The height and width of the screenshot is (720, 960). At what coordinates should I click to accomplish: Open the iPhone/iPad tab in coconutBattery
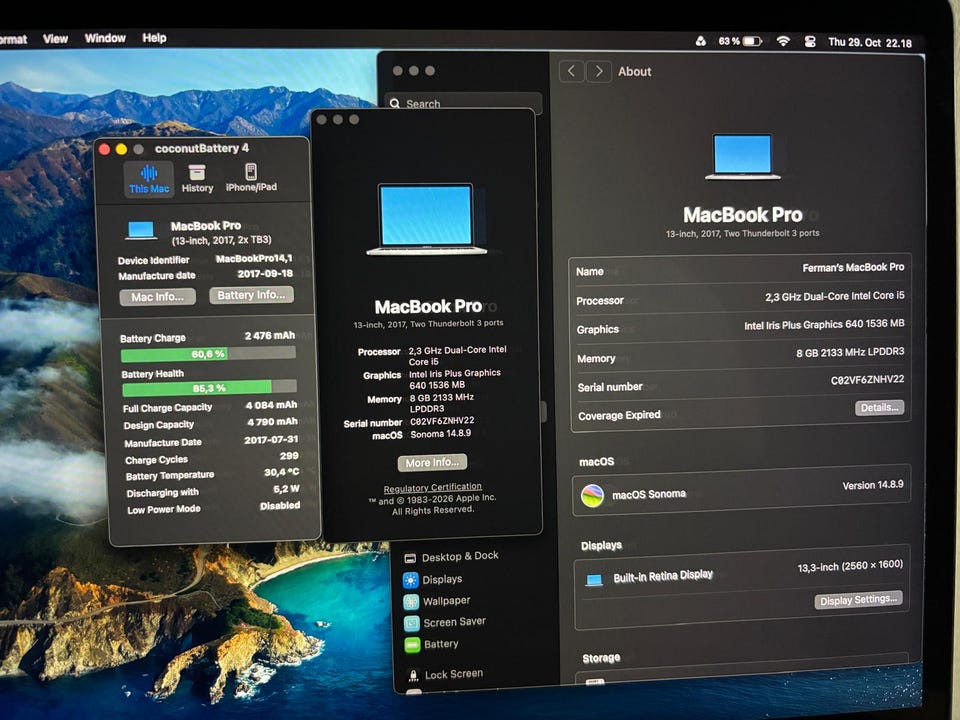coord(251,178)
